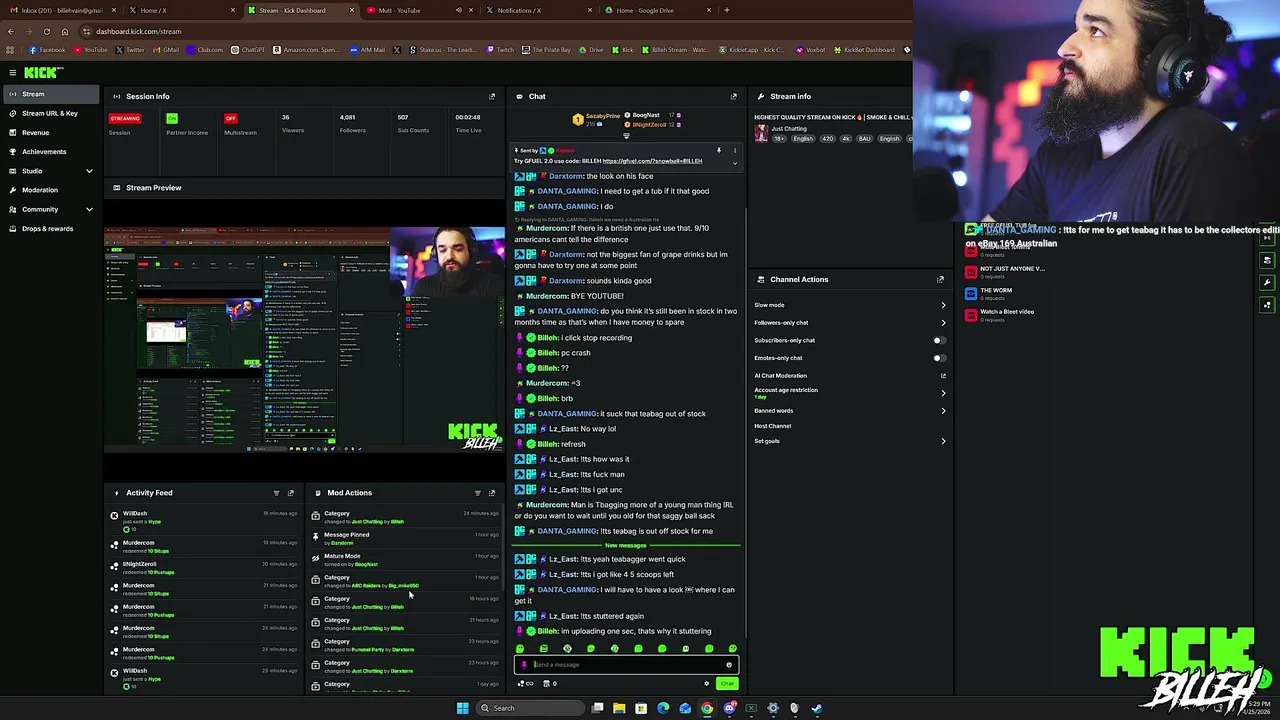Click Host Channel action
1280x720 pixels.
point(773,426)
